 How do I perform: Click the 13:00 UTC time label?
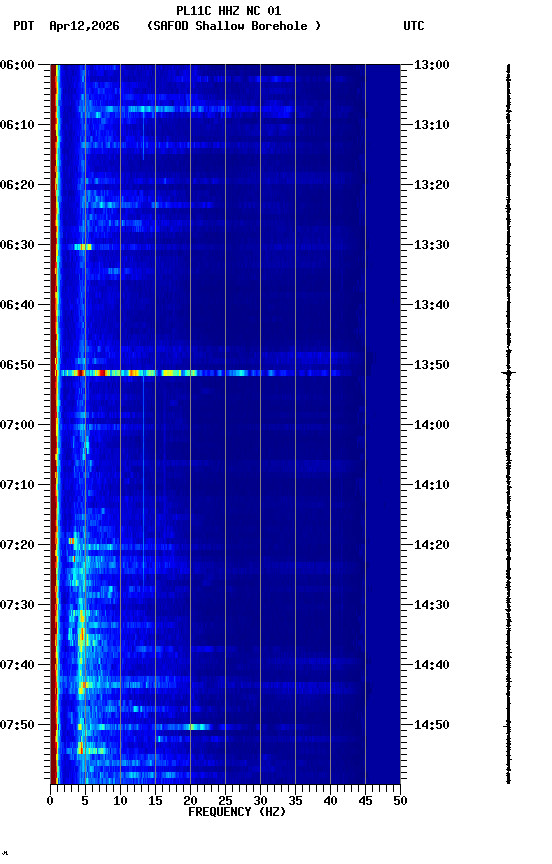(432, 65)
